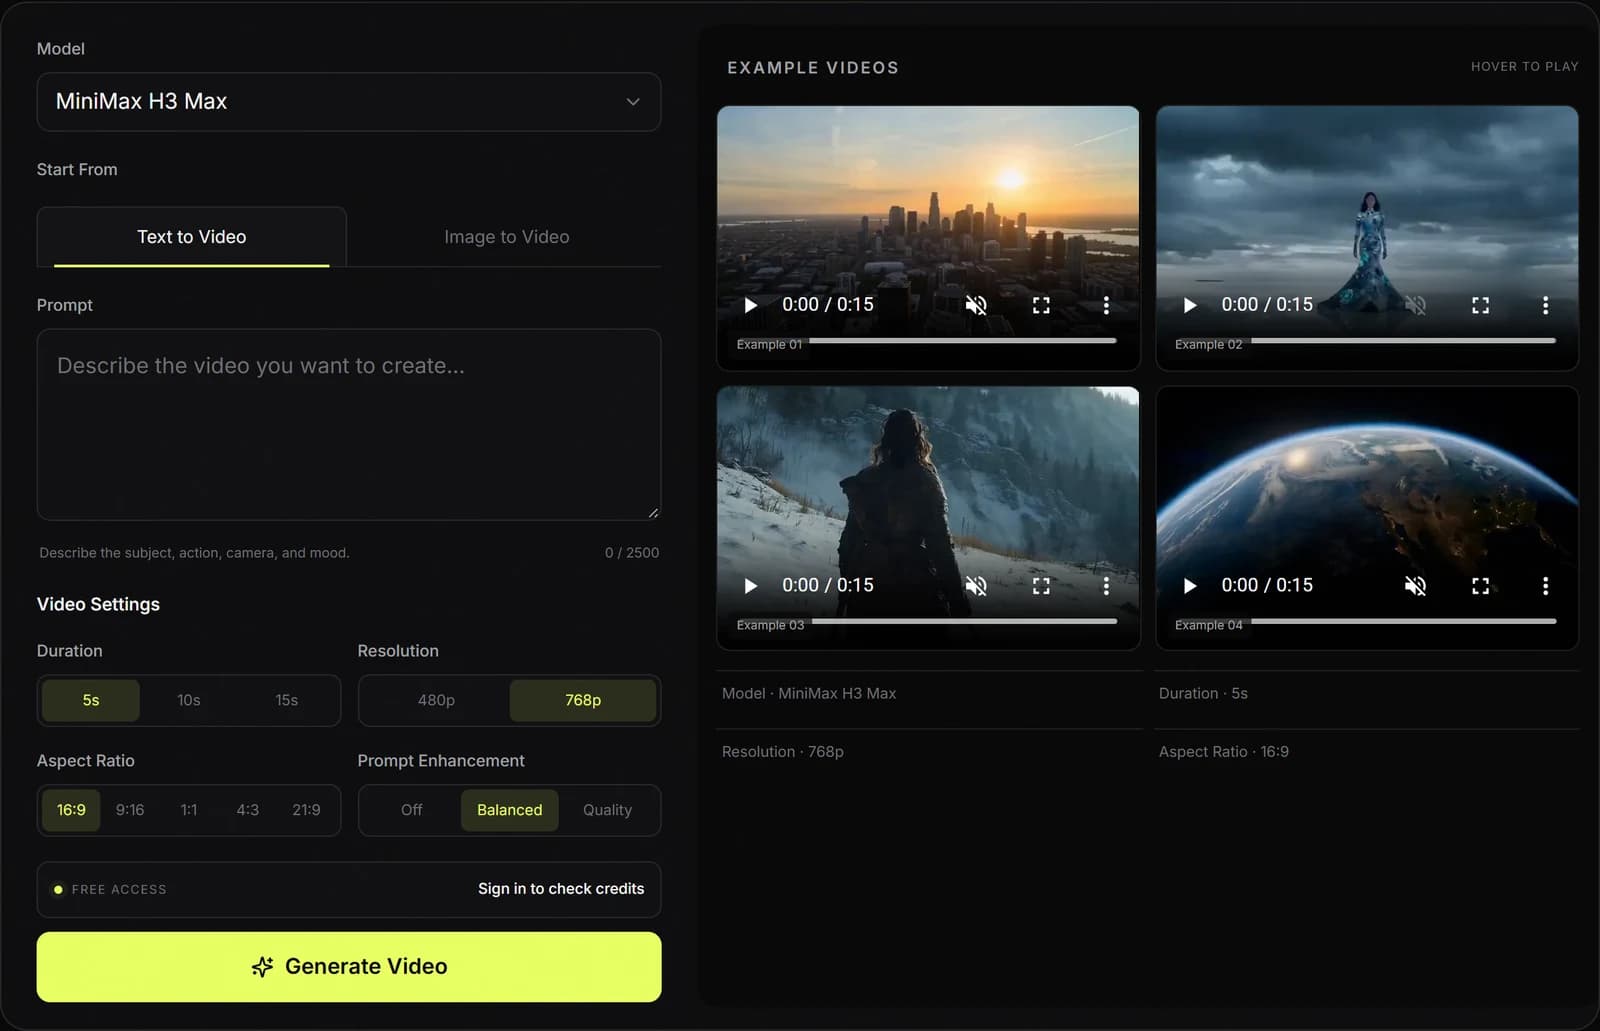1600x1031 pixels.
Task: Seek on the Example 04 video progress bar
Action: (x=1404, y=622)
